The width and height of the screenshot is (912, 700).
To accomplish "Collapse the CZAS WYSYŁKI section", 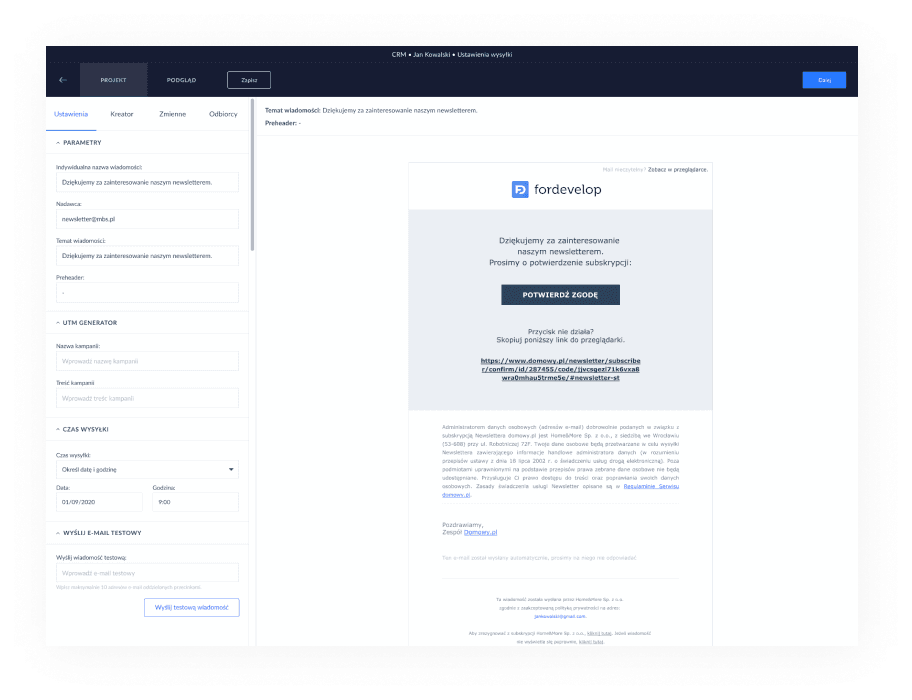I will [x=58, y=429].
